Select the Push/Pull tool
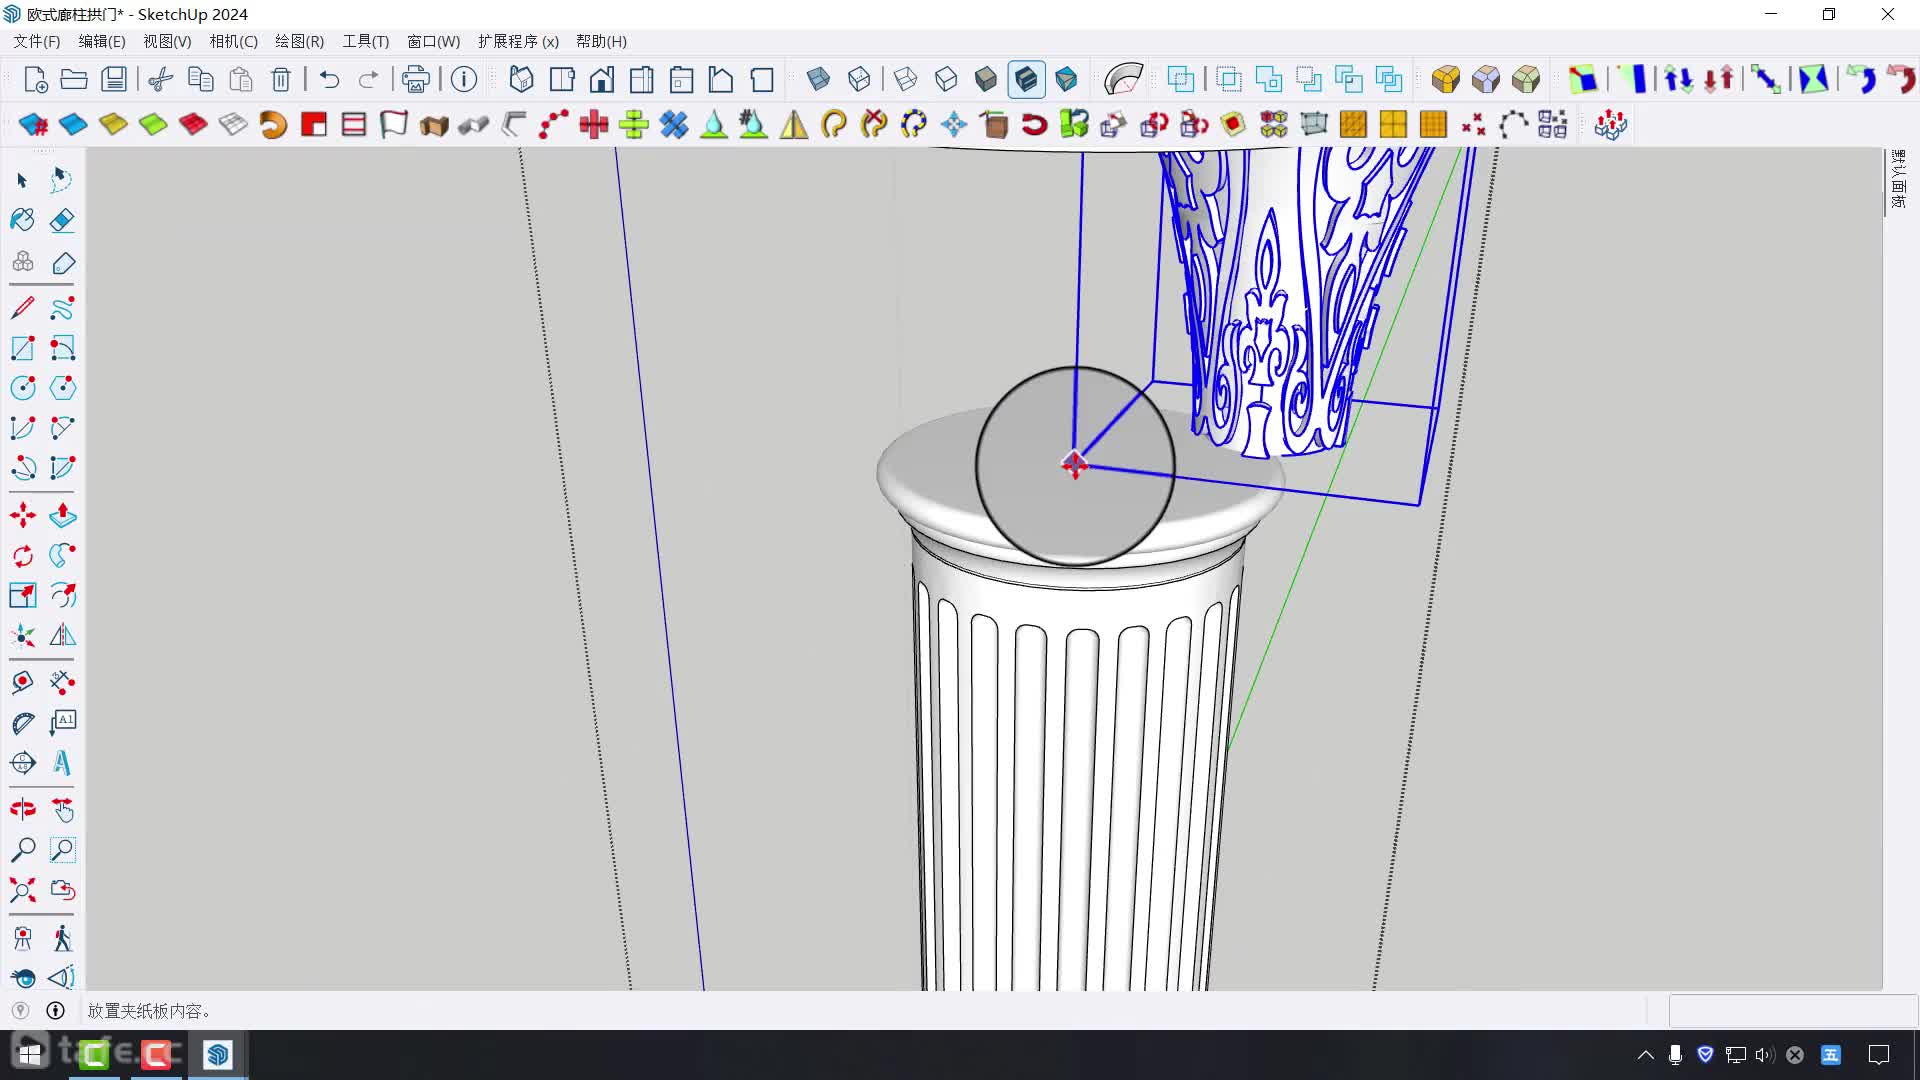The image size is (1920, 1080). point(62,516)
